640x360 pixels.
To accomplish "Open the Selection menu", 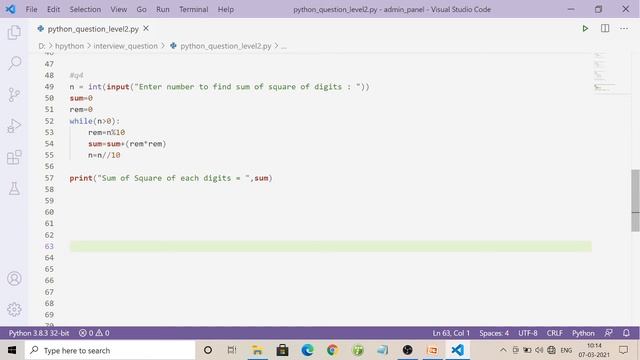I will pyautogui.click(x=85, y=9).
